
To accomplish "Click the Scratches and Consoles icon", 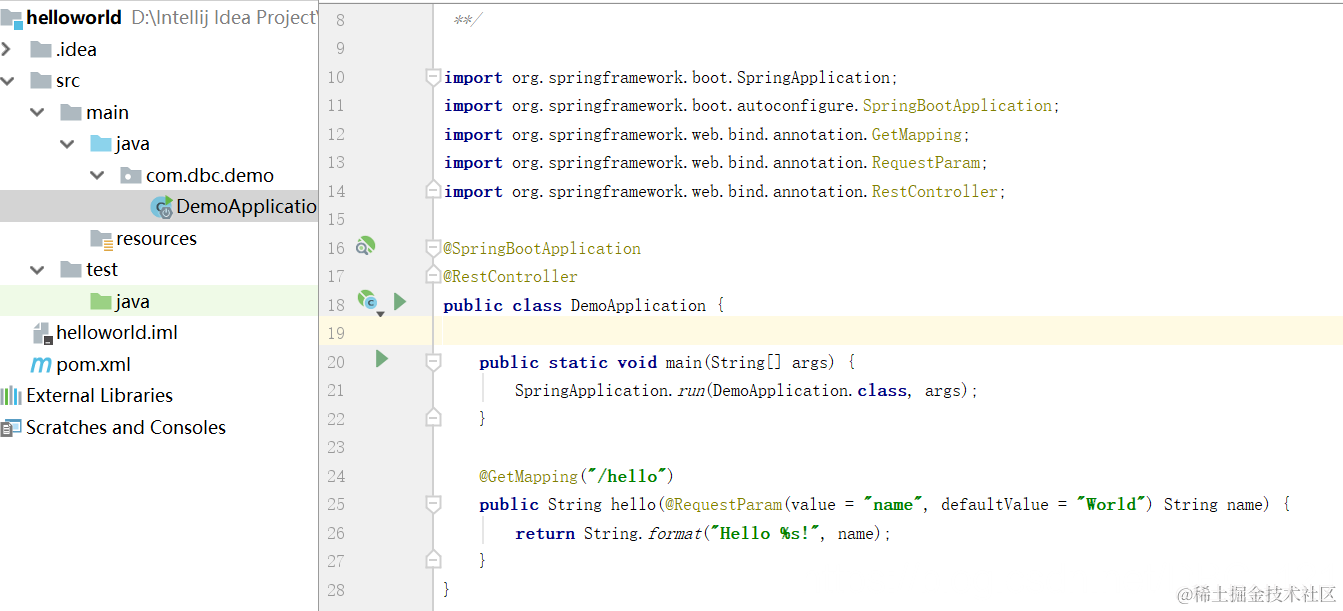I will click(x=11, y=428).
